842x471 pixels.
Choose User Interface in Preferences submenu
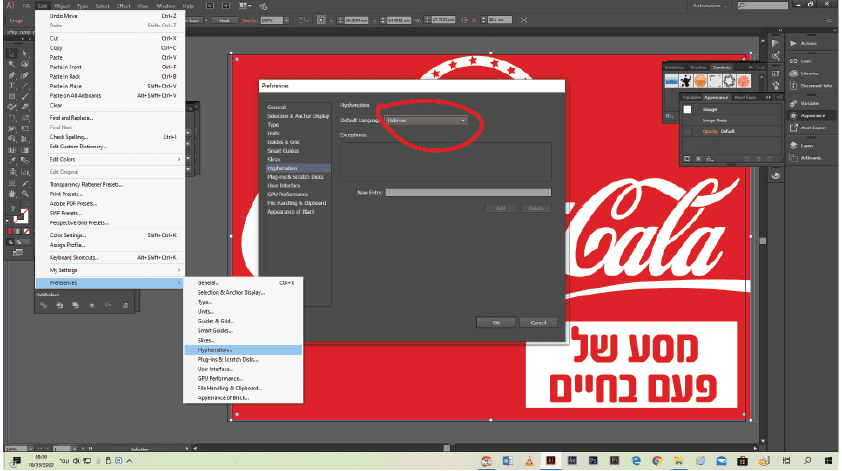point(243,369)
